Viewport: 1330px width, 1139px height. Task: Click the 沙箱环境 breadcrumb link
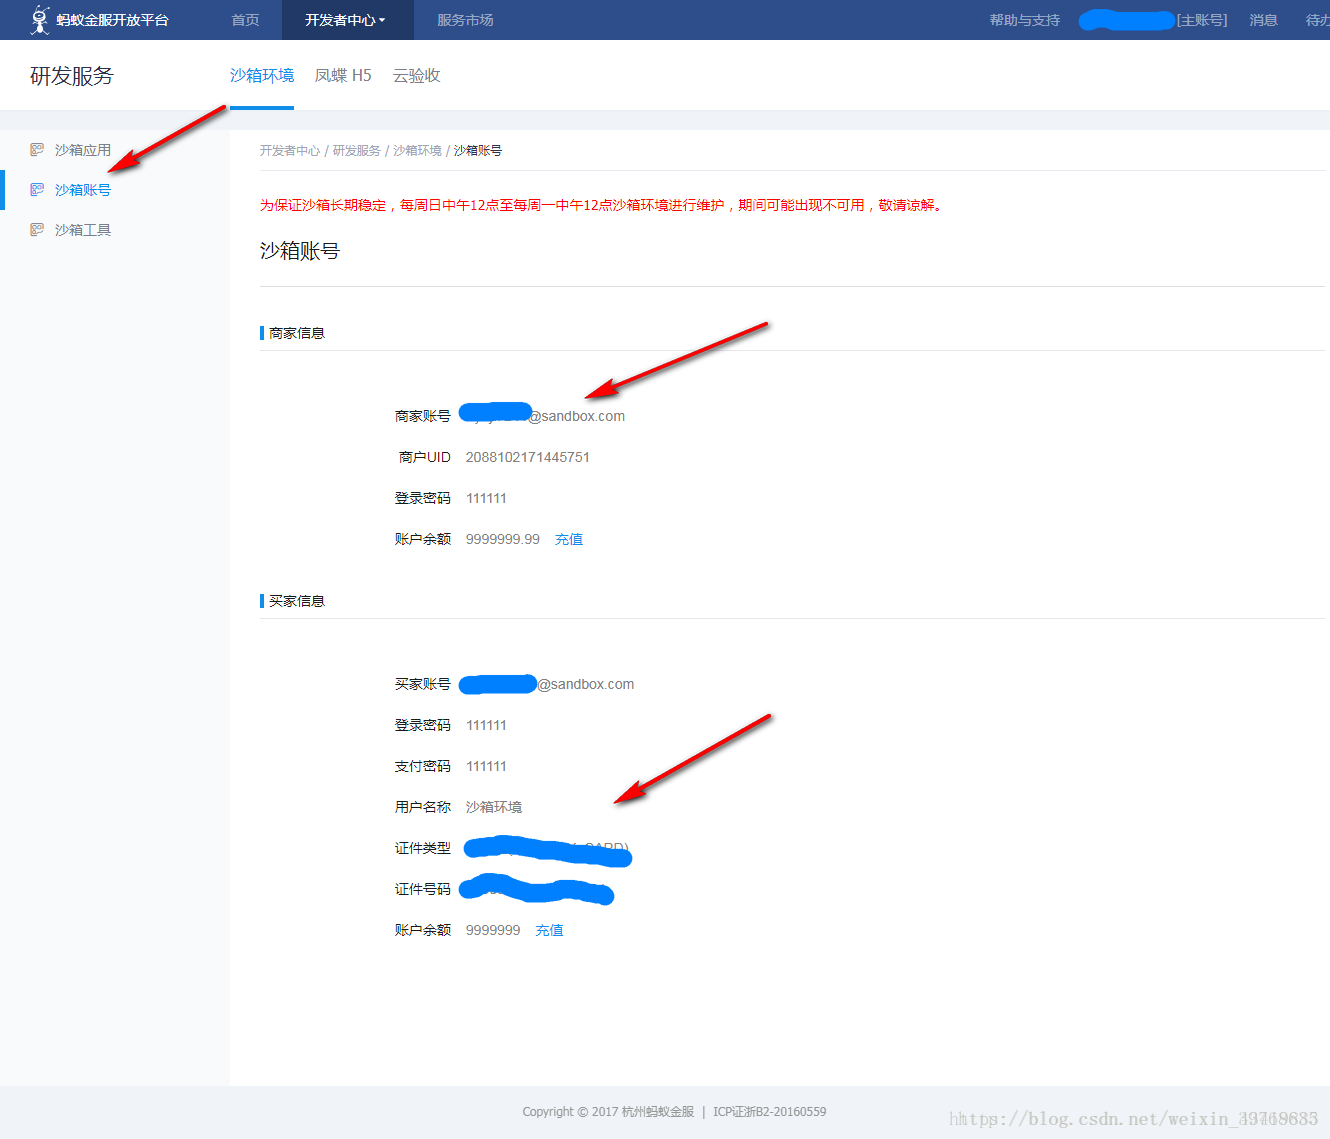(417, 151)
